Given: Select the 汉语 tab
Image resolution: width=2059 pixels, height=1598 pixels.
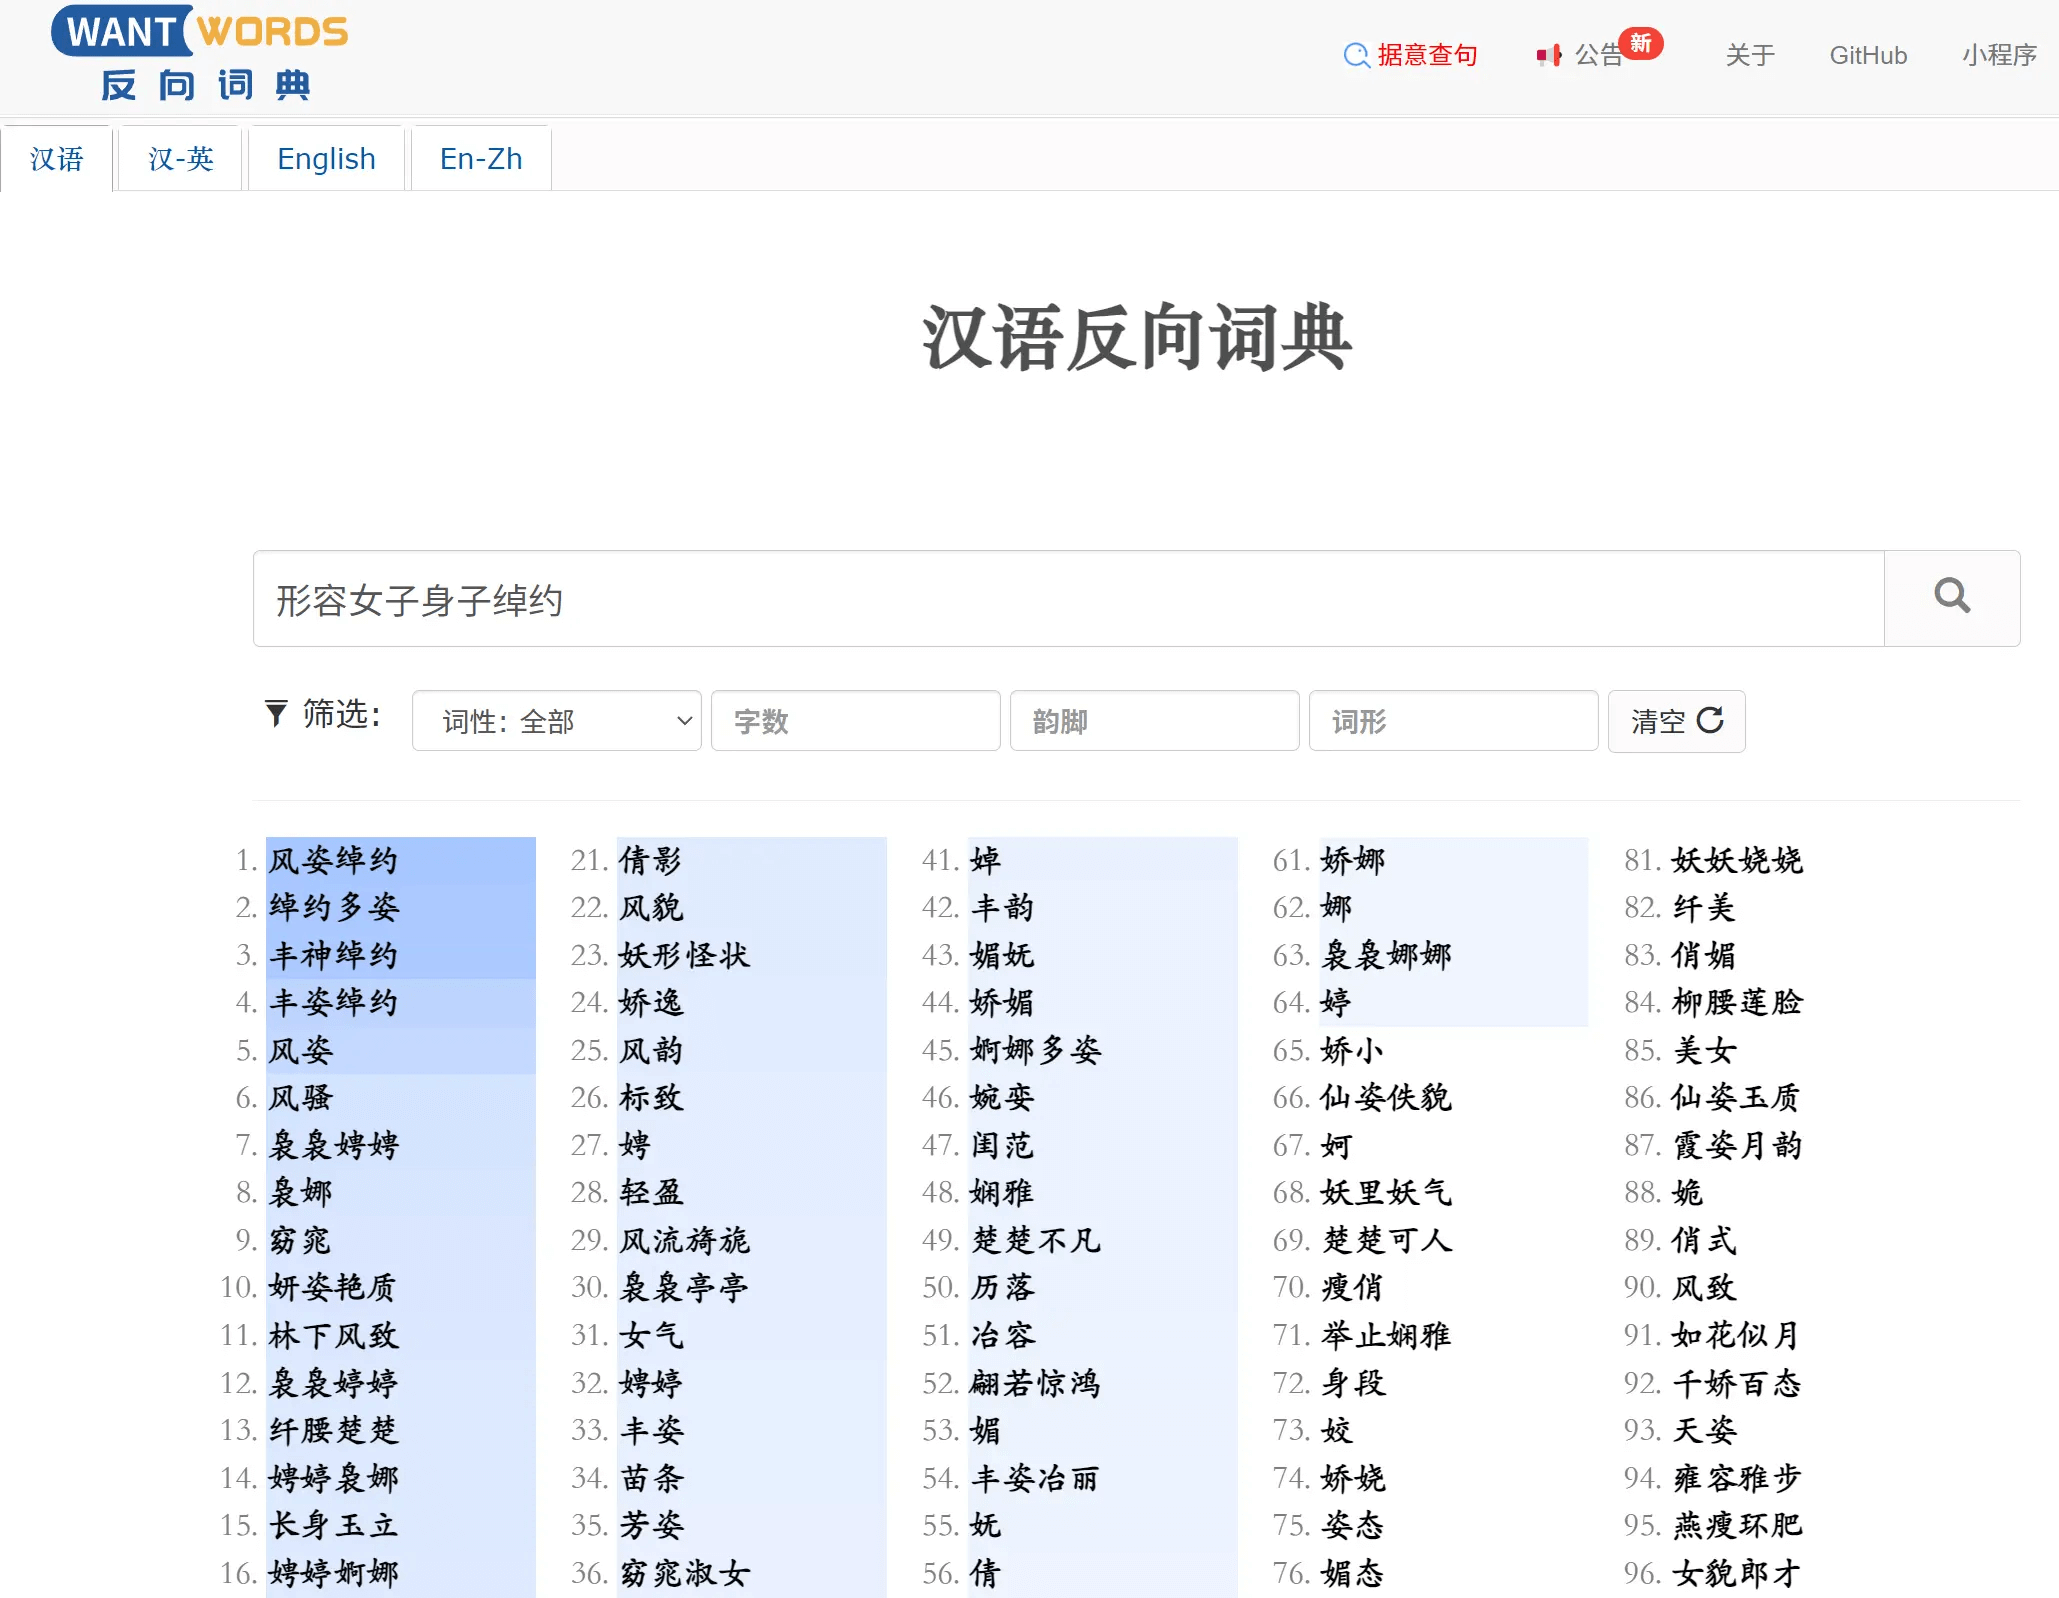Looking at the screenshot, I should (x=57, y=158).
